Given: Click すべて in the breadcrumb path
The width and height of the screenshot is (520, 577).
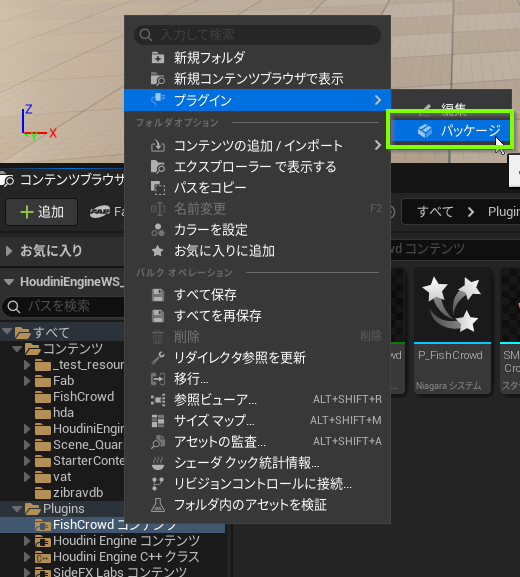Looking at the screenshot, I should [435, 212].
